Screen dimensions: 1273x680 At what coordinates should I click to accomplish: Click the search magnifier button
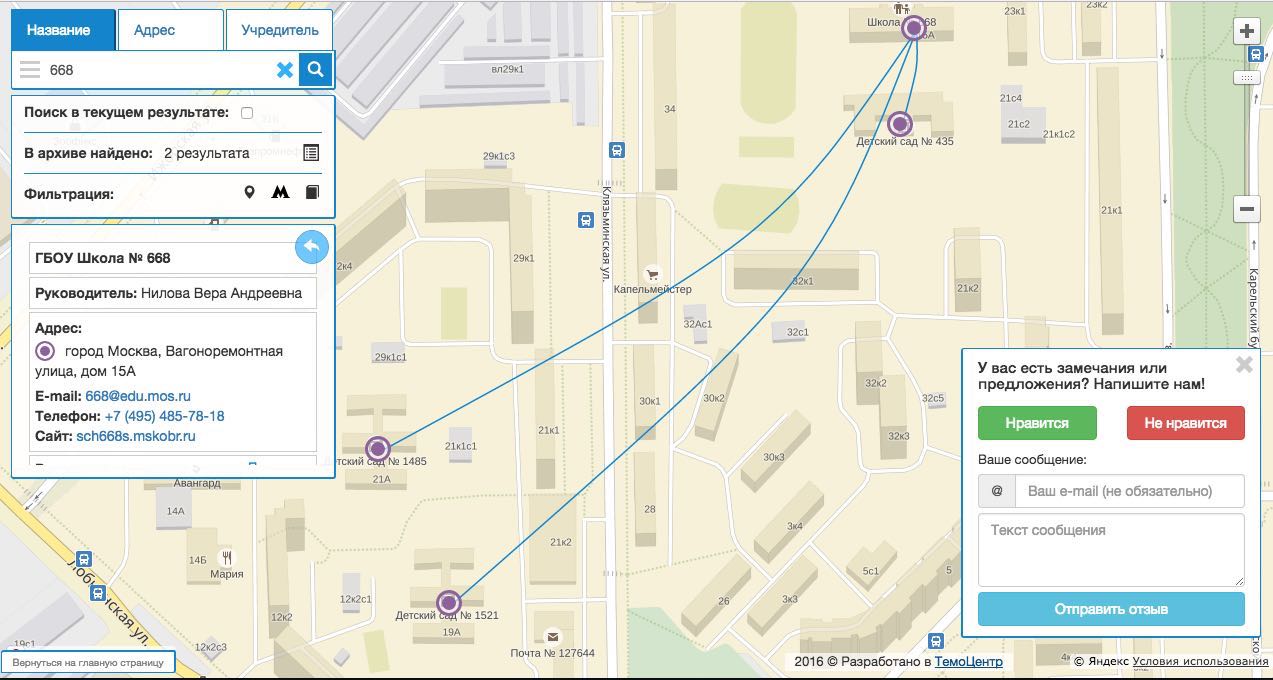click(x=315, y=70)
